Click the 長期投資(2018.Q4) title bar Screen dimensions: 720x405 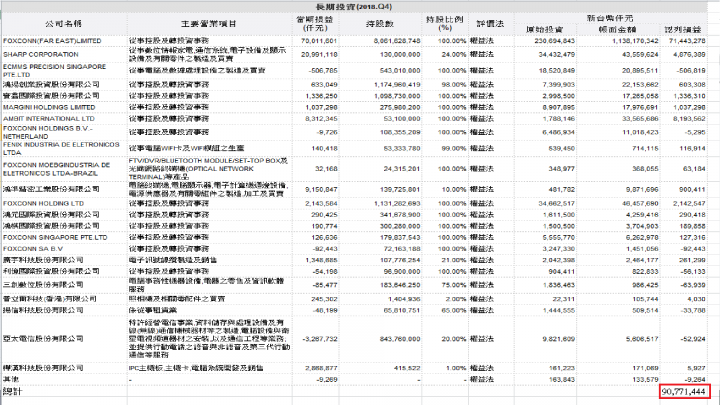click(x=354, y=7)
